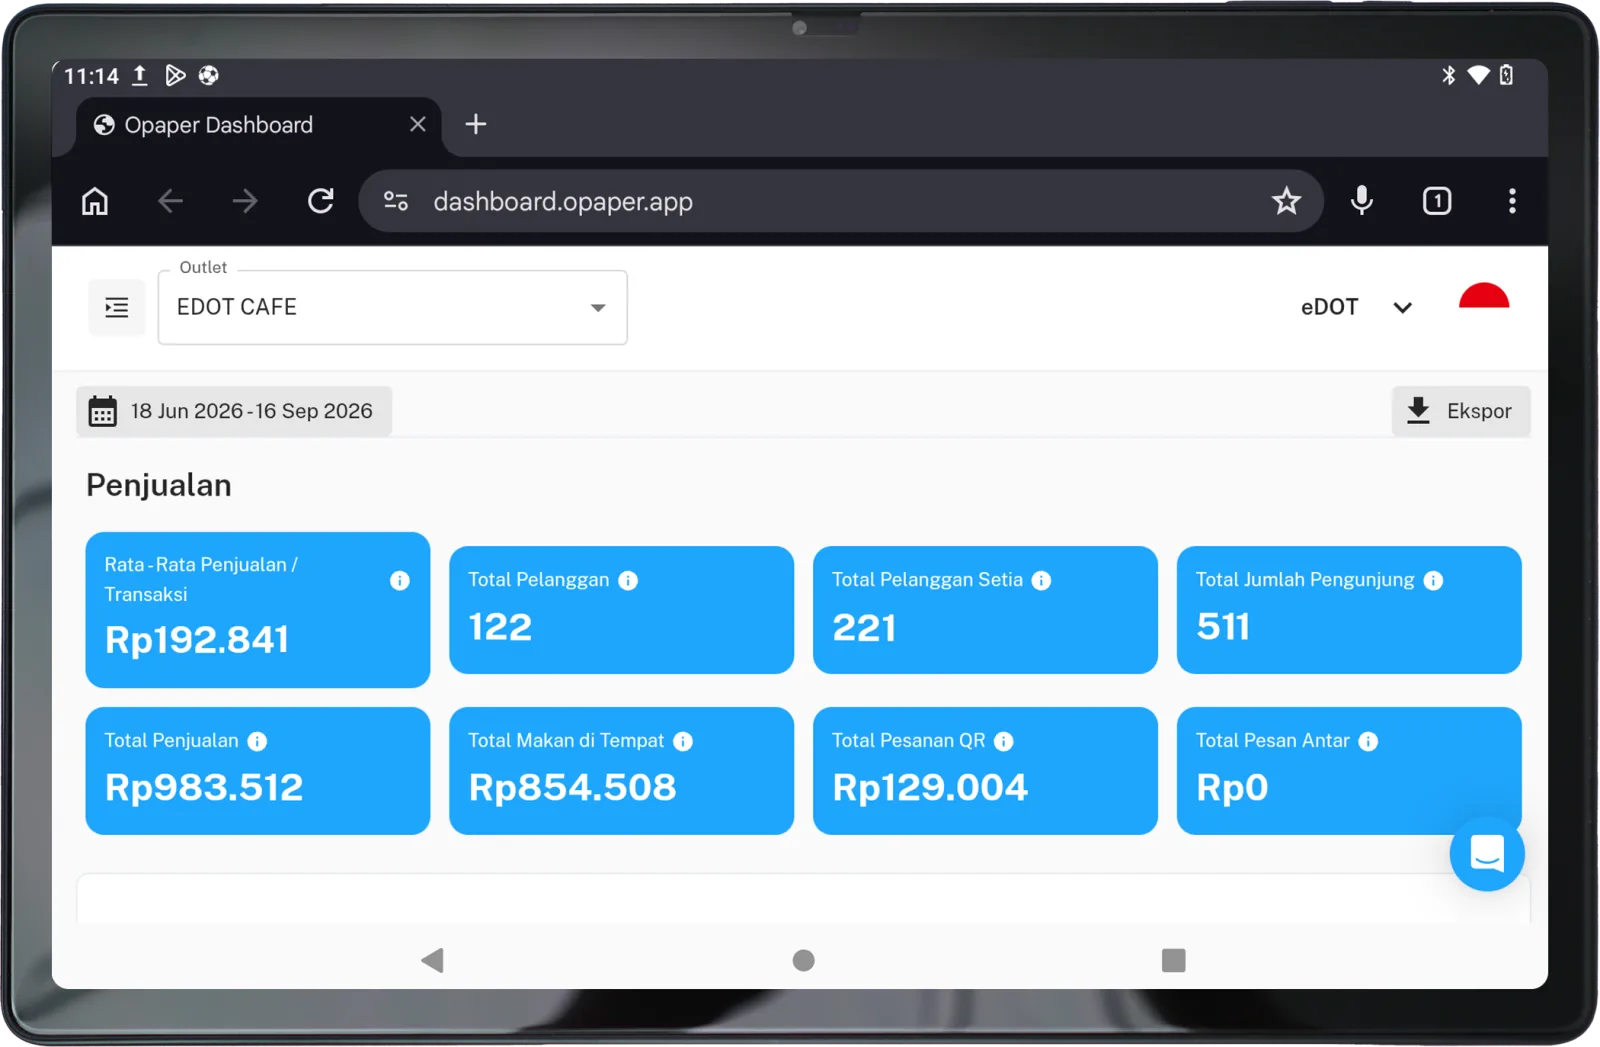Viewport: 1600px width, 1047px height.
Task: Click browser back arrow
Action: (170, 201)
